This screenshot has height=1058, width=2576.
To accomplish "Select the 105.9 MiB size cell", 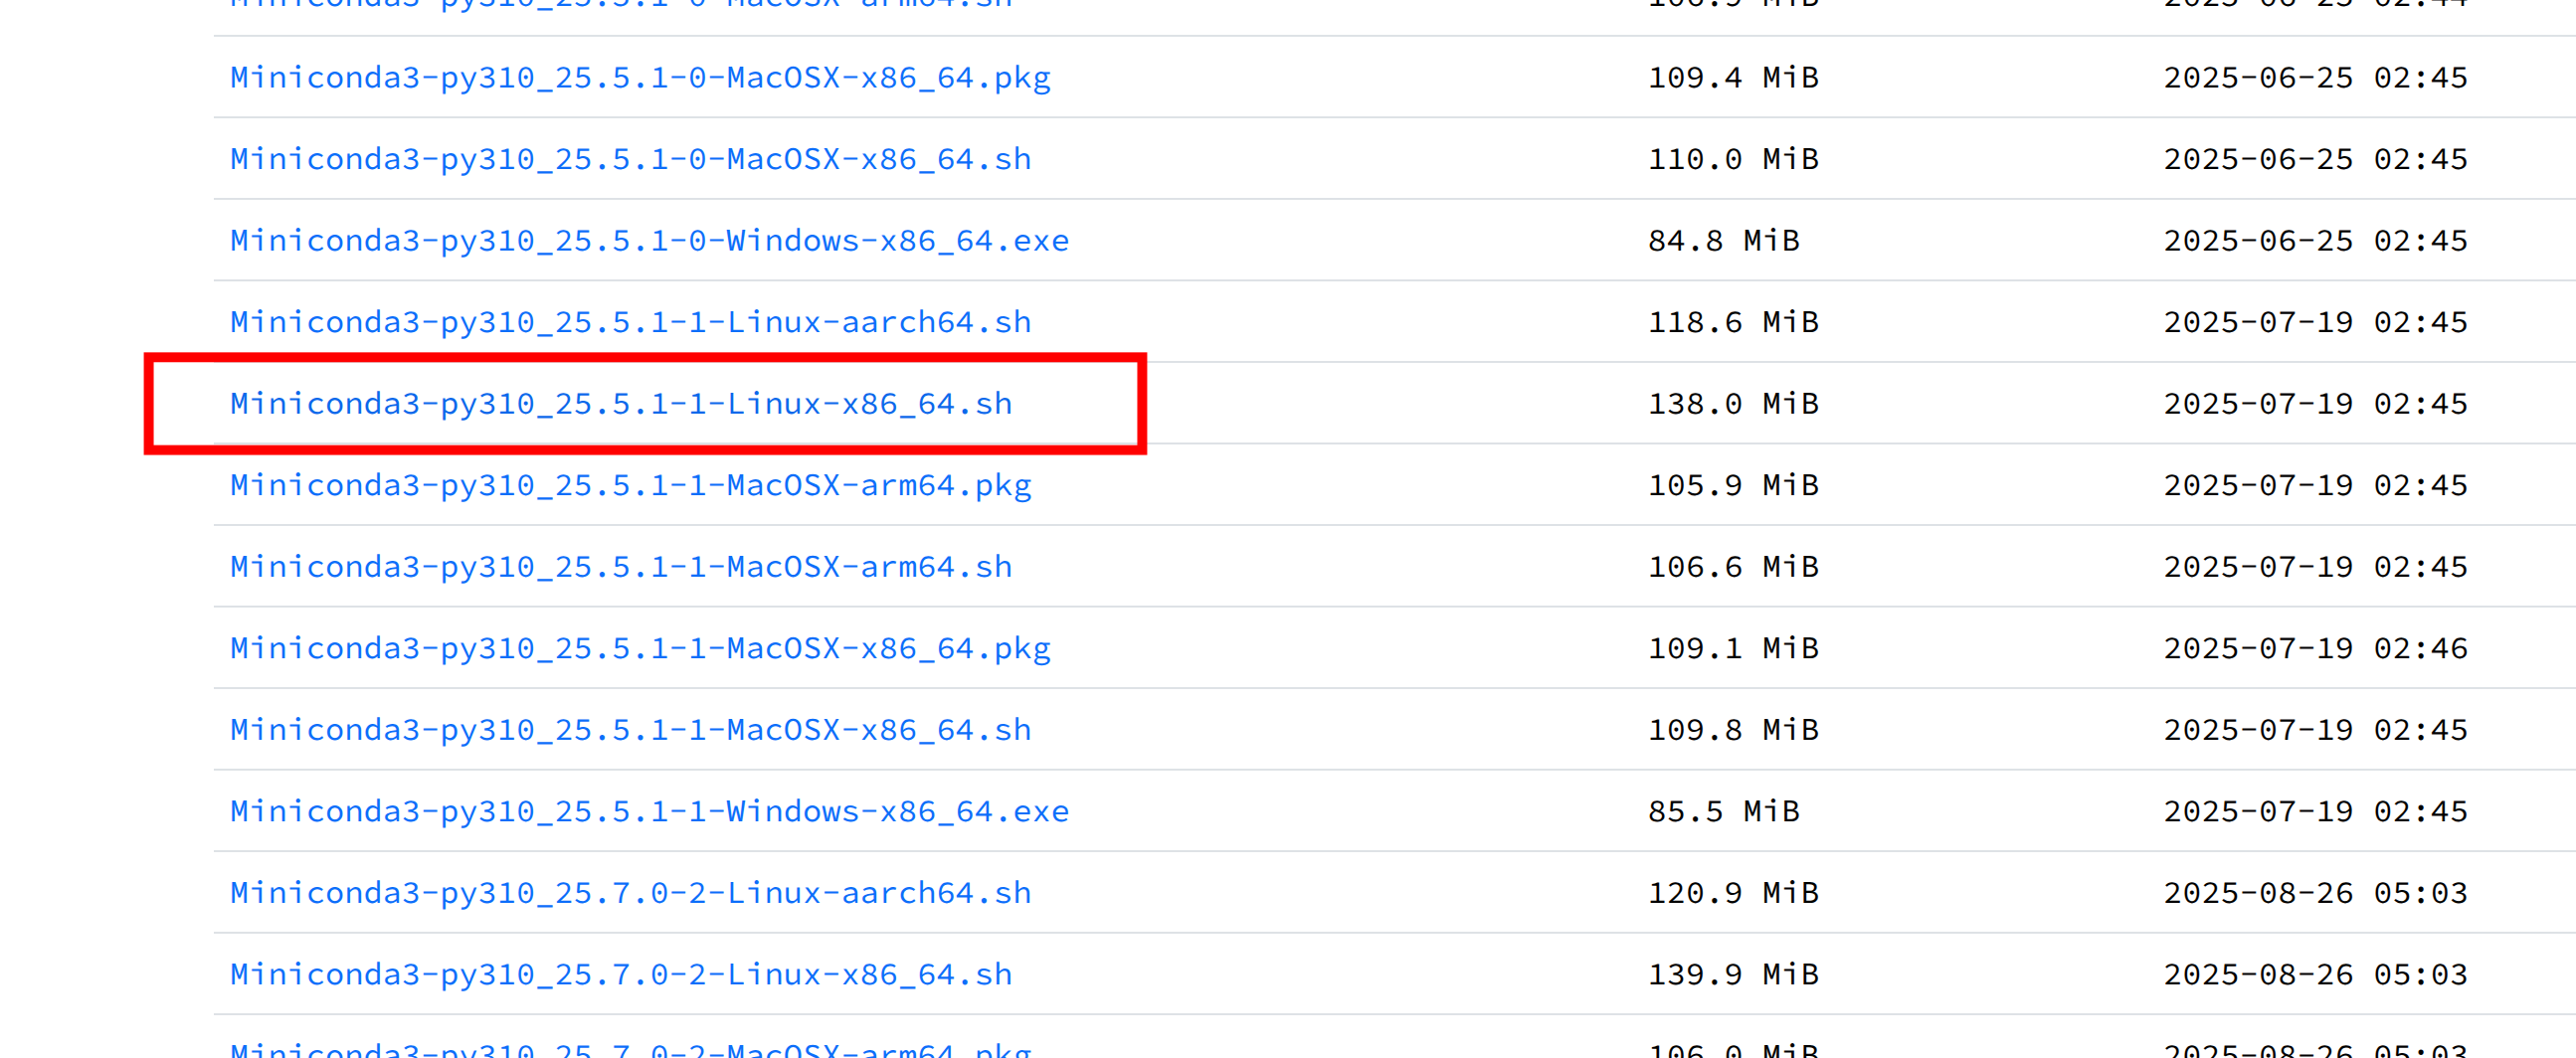I will point(1733,485).
